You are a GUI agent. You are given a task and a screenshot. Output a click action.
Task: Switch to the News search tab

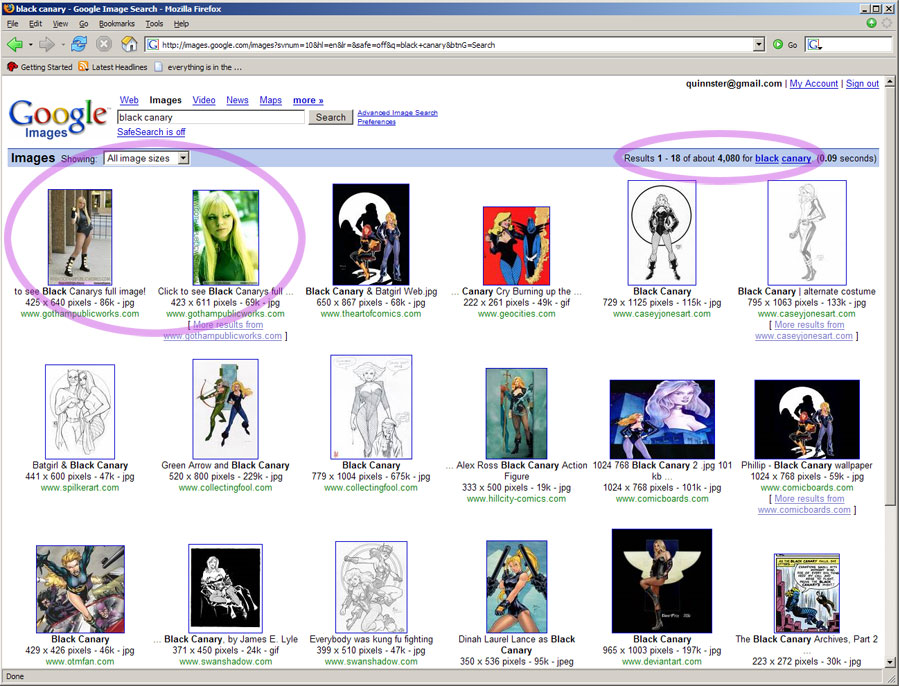pos(237,100)
